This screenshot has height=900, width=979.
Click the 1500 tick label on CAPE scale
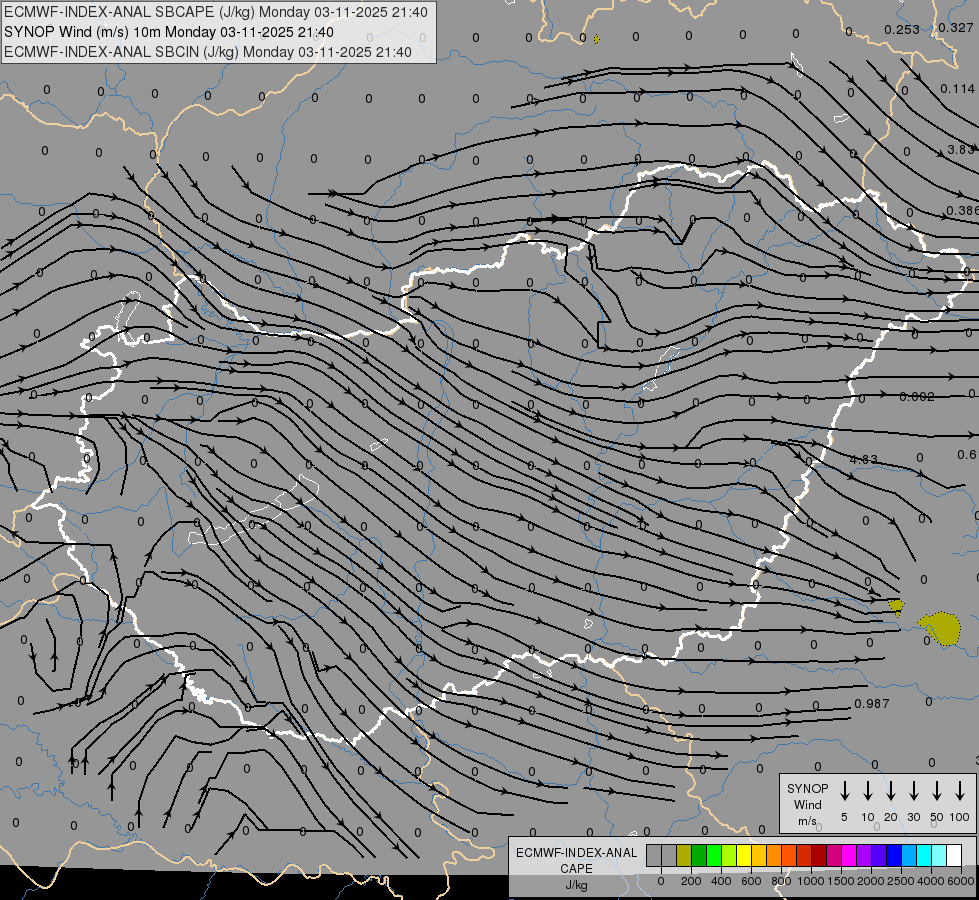[x=841, y=881]
